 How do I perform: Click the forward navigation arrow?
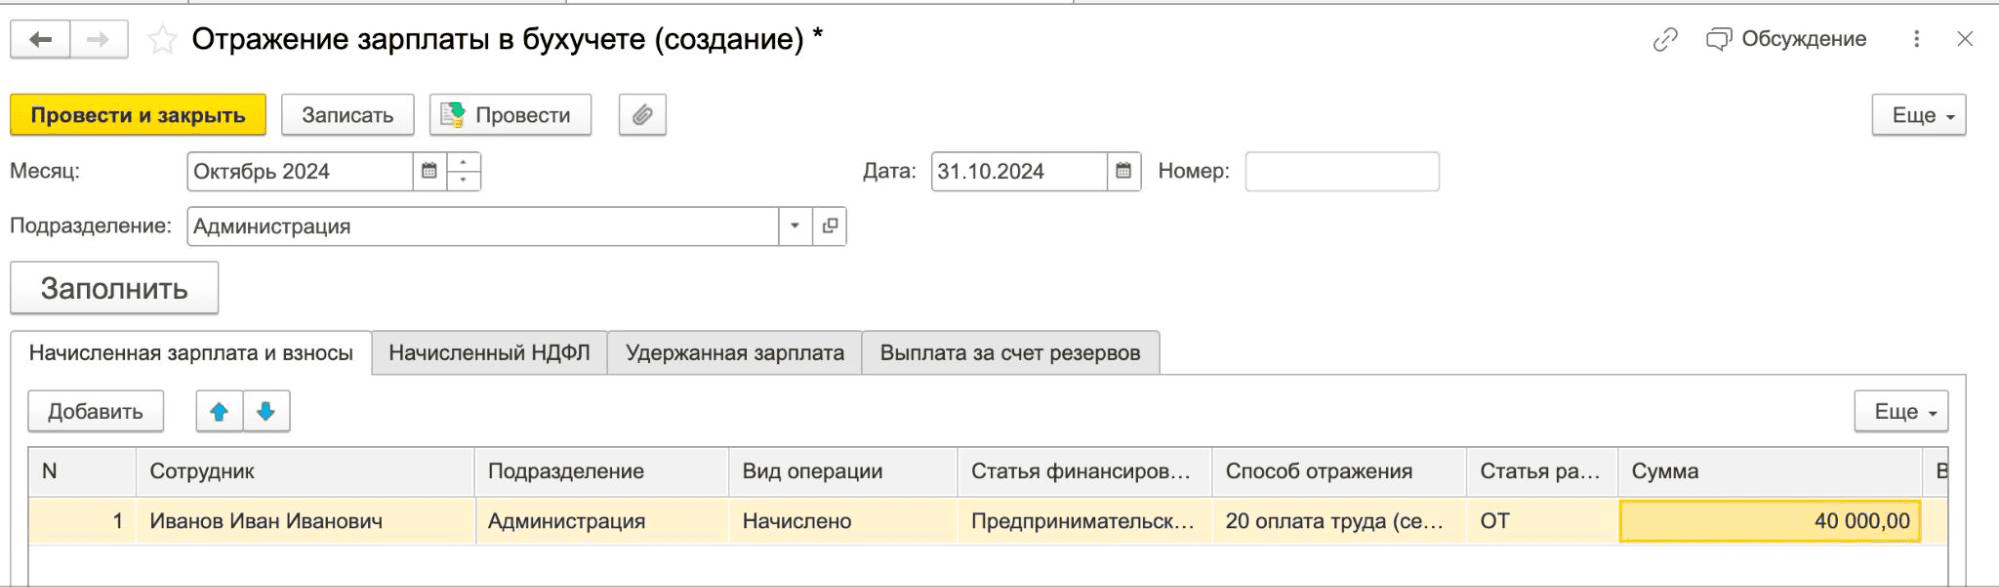(x=98, y=40)
